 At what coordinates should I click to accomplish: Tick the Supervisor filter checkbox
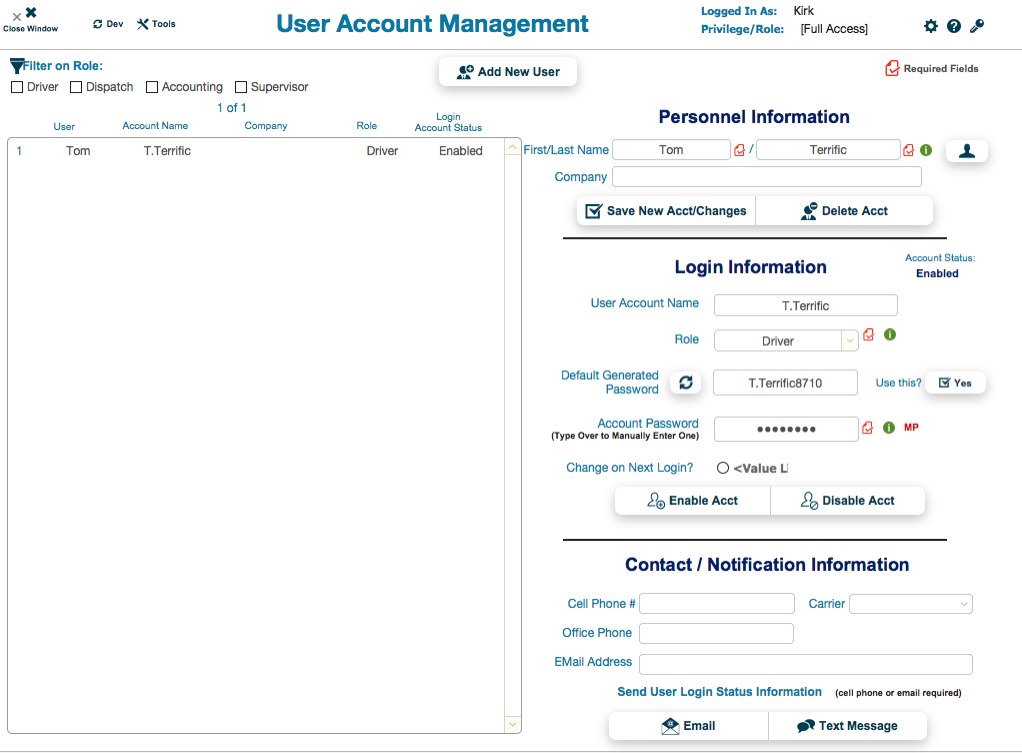(241, 88)
